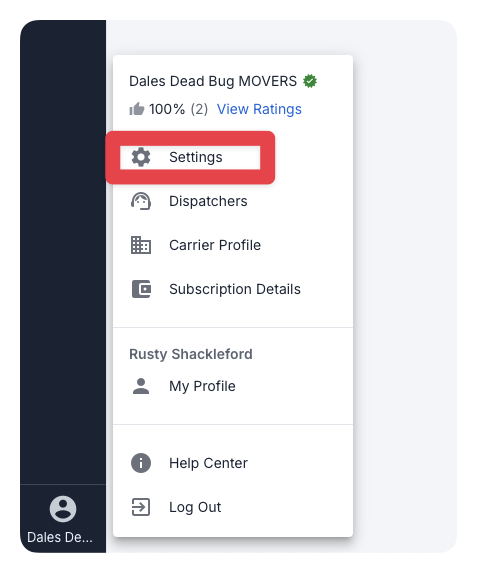477x573 pixels.
Task: Click the My Profile person icon
Action: click(x=141, y=386)
